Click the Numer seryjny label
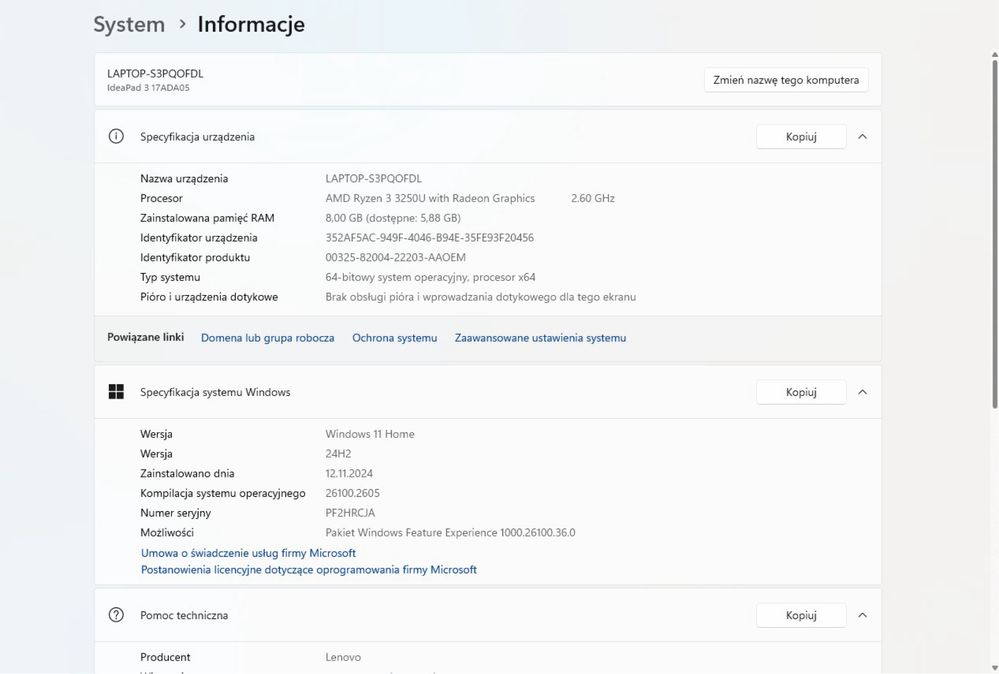 (175, 513)
